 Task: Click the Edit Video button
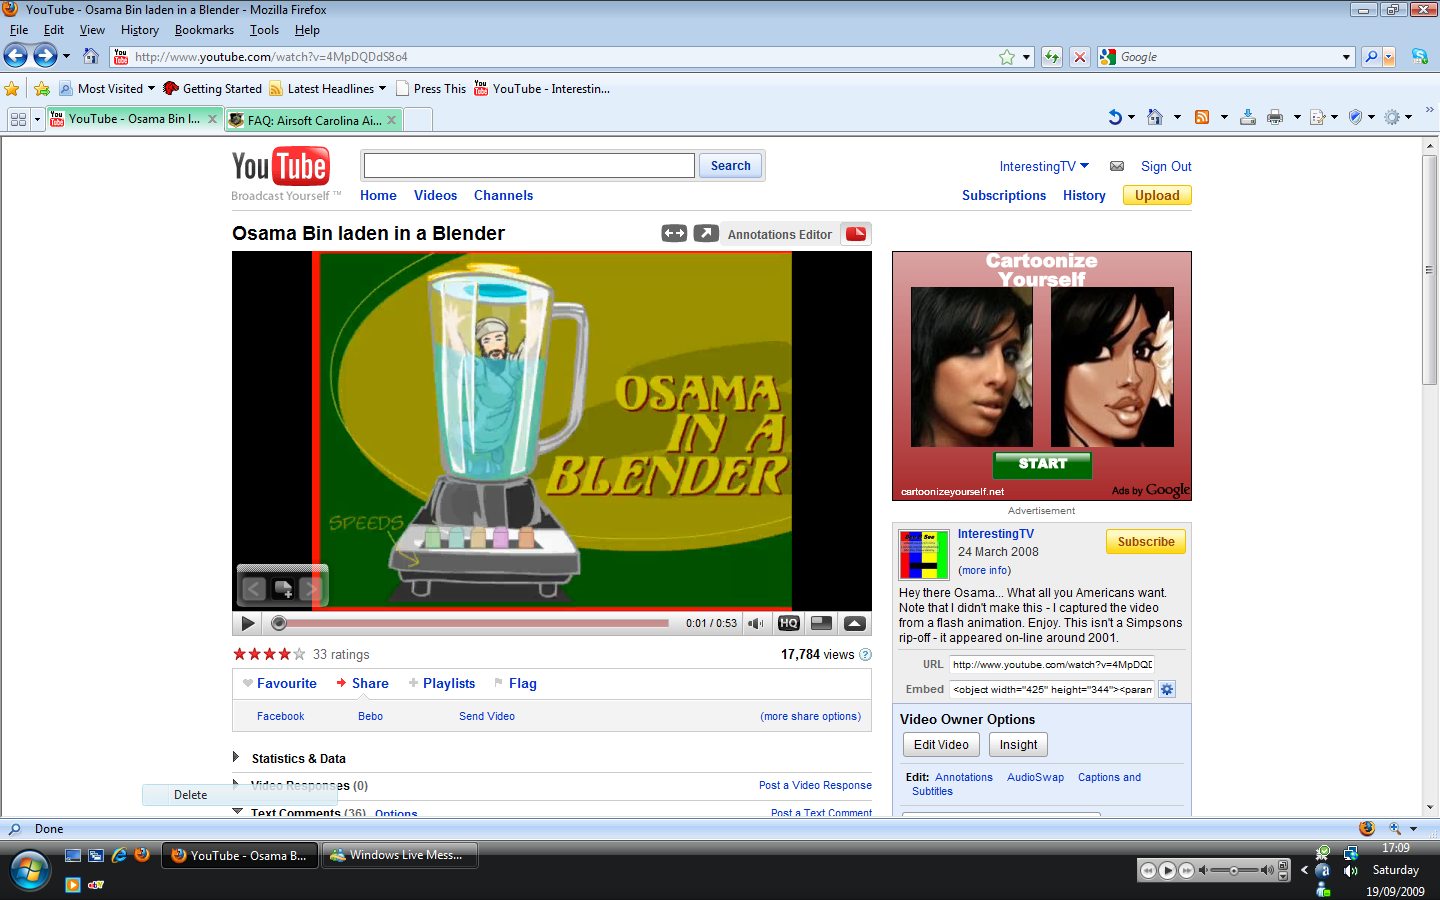(941, 745)
